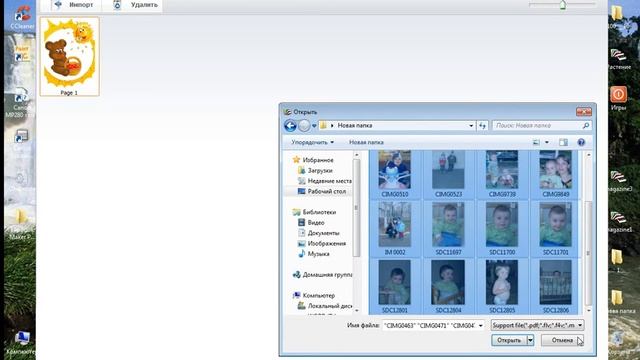
Task: Click the CCleaner desktop shortcut
Action: [x=22, y=16]
